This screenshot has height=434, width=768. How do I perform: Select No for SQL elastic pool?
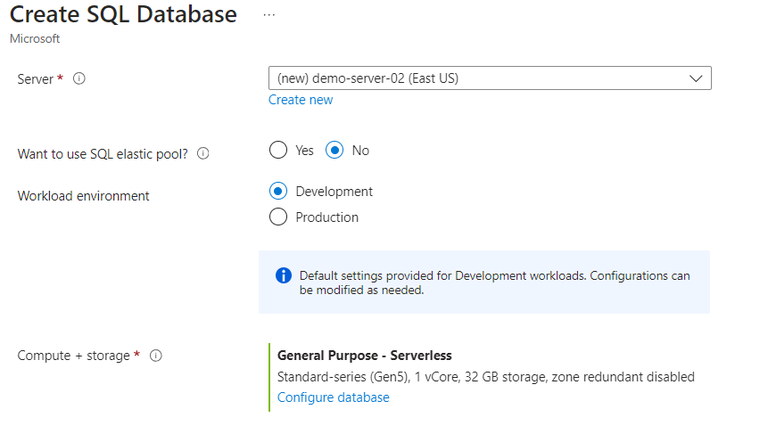(x=335, y=151)
